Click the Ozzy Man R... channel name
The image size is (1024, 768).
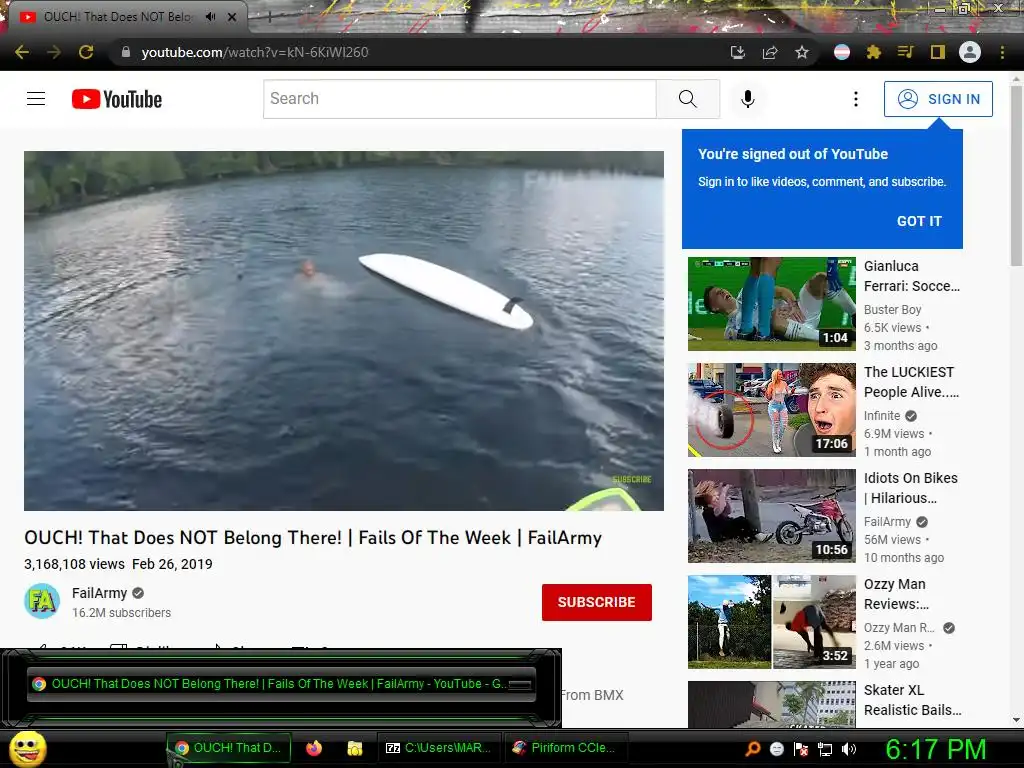[899, 628]
